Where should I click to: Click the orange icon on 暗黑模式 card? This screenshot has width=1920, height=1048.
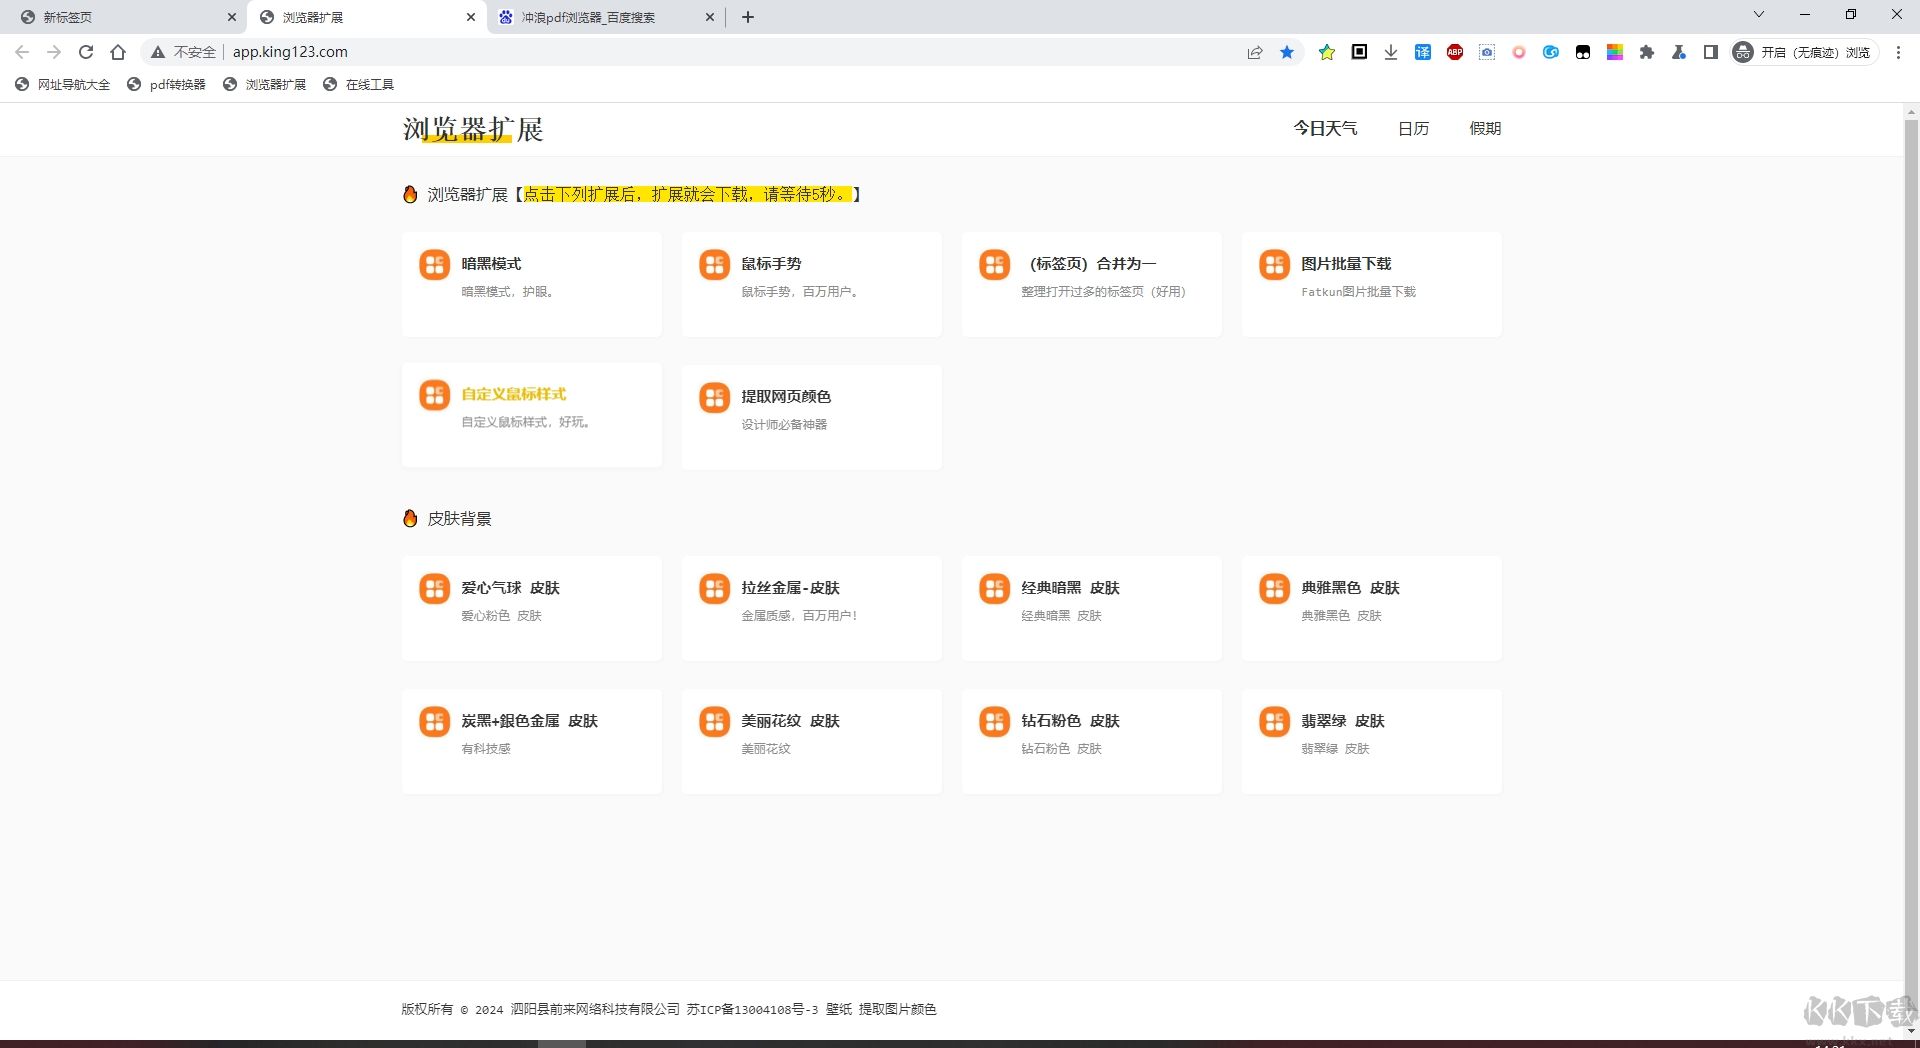pos(434,265)
